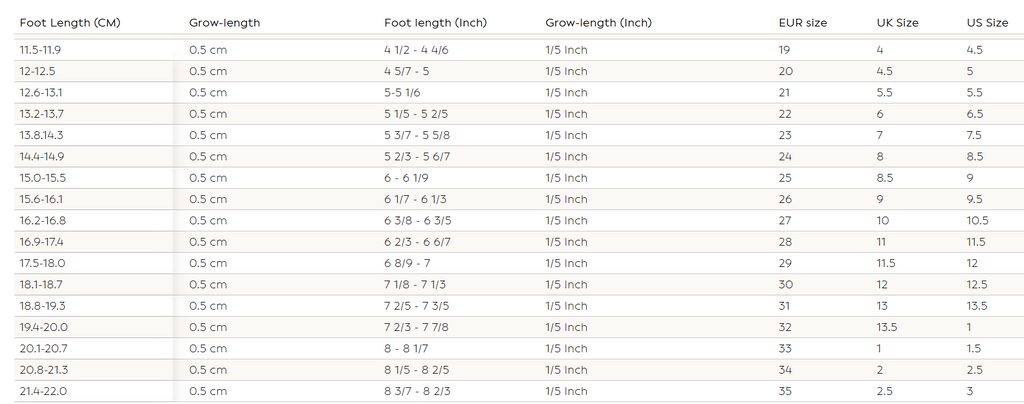Select EUR size 25 cell
The width and height of the screenshot is (1024, 404).
pyautogui.click(x=785, y=178)
